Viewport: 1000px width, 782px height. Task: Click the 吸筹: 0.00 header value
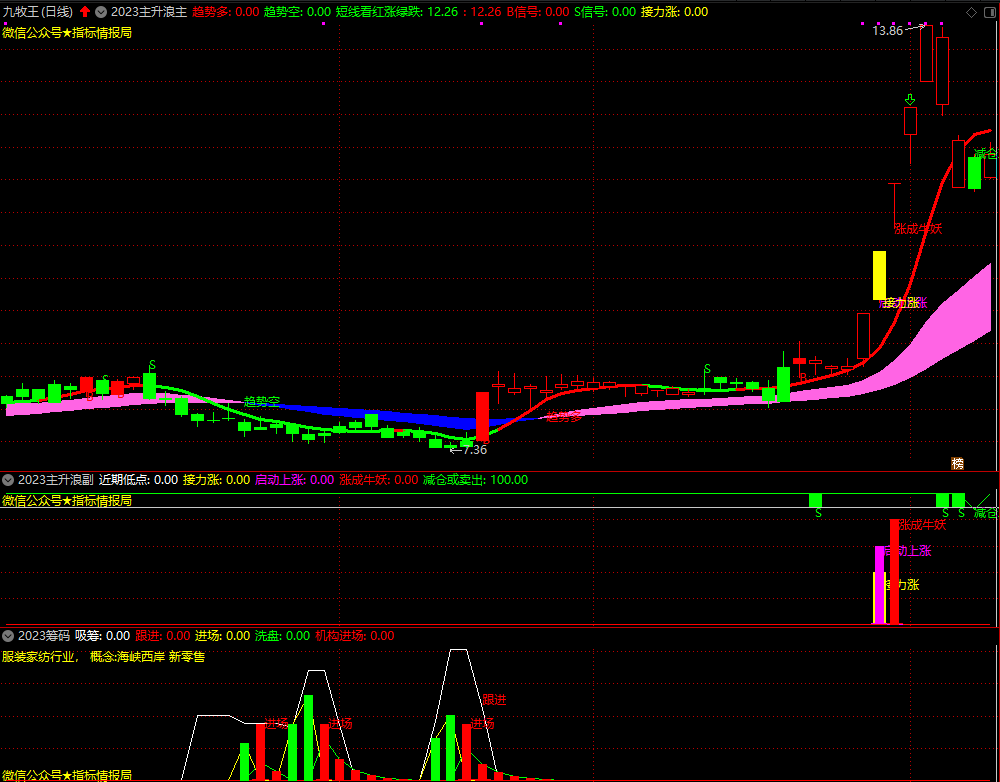point(102,636)
